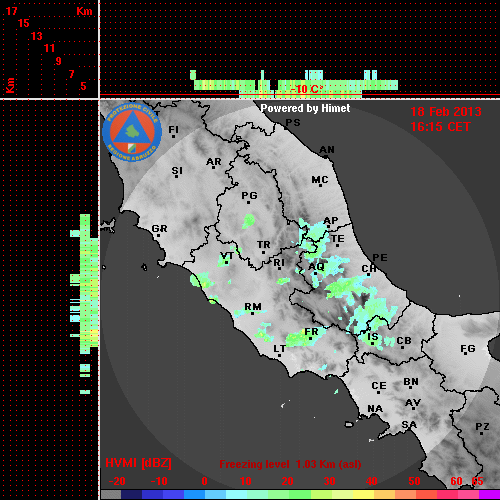Click the 'HVMI [dBZ]' legend title

click(138, 463)
